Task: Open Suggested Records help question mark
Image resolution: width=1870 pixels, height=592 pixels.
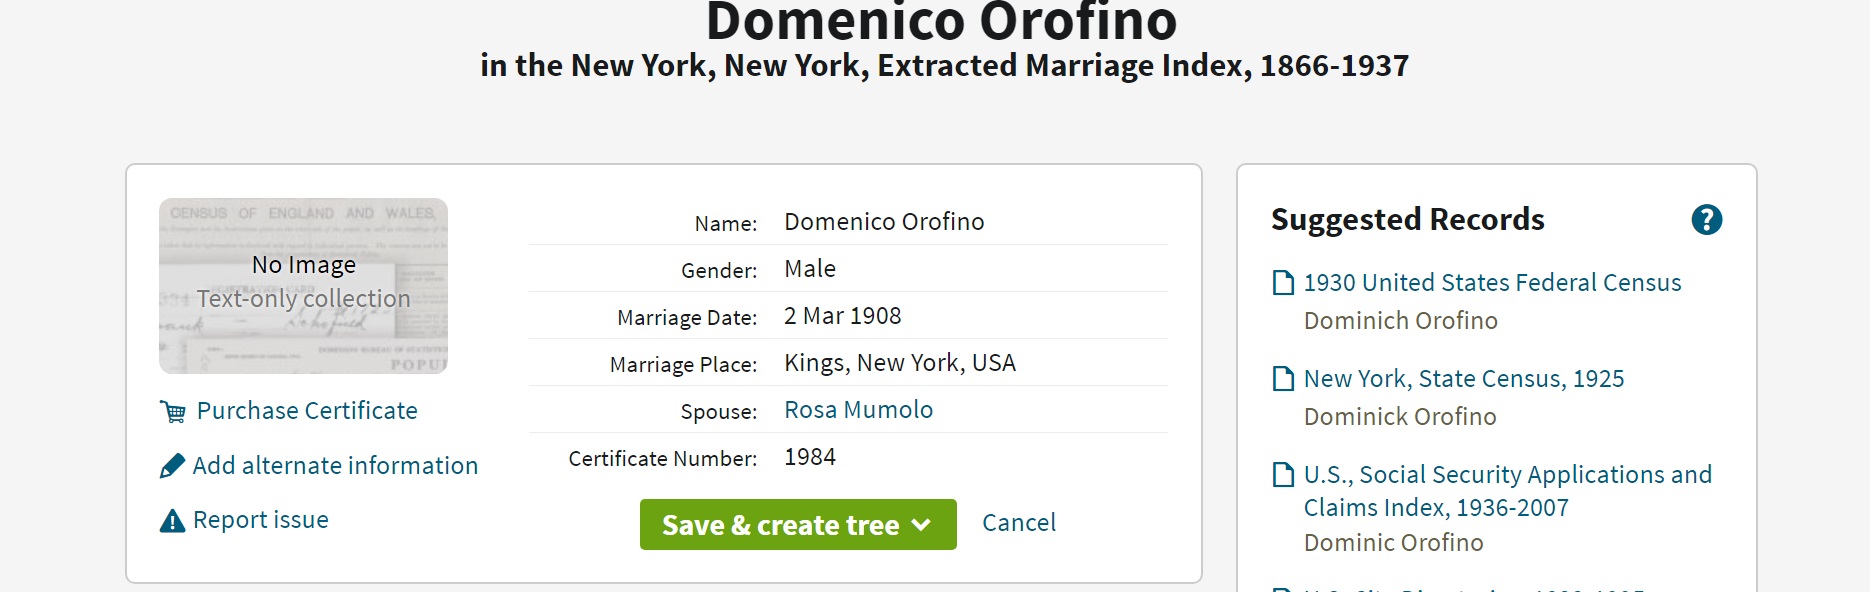Action: 1706,220
